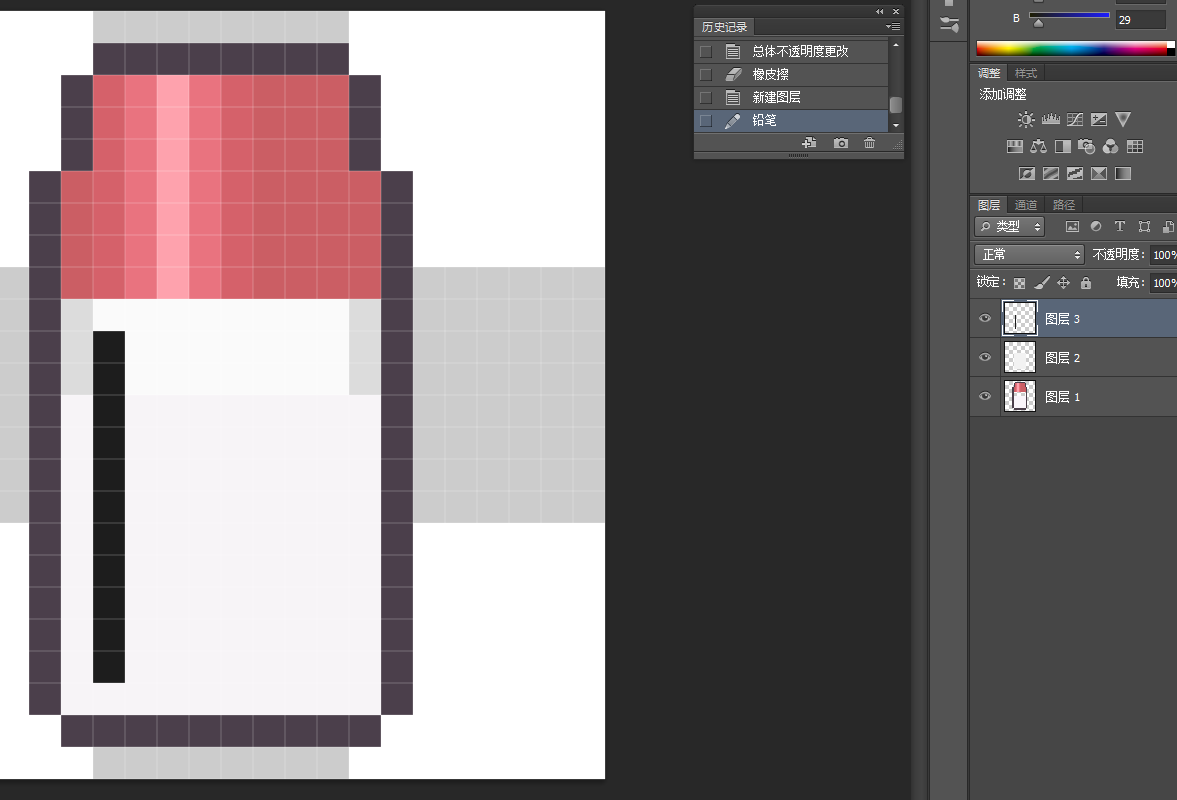Add a Color Balance adjustment
Image resolution: width=1177 pixels, height=800 pixels.
1039,146
